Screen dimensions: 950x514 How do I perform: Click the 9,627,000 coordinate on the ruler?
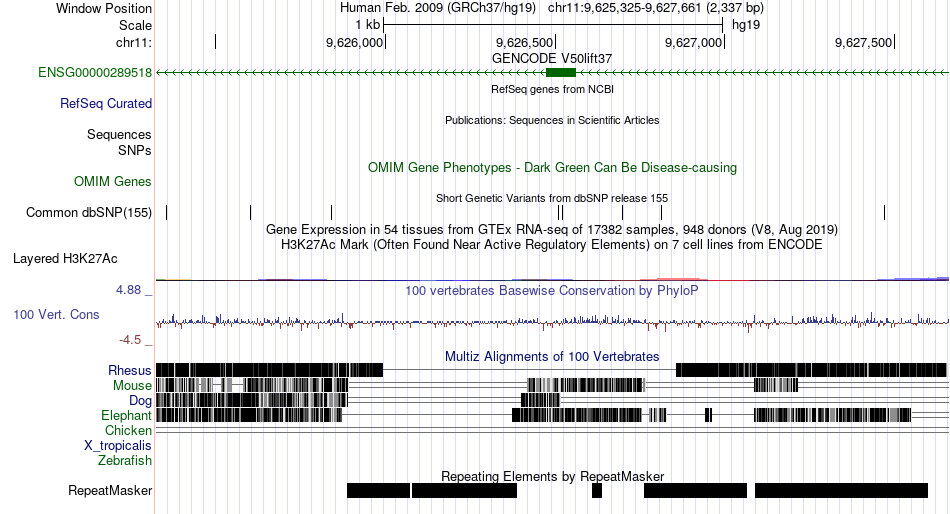[694, 42]
